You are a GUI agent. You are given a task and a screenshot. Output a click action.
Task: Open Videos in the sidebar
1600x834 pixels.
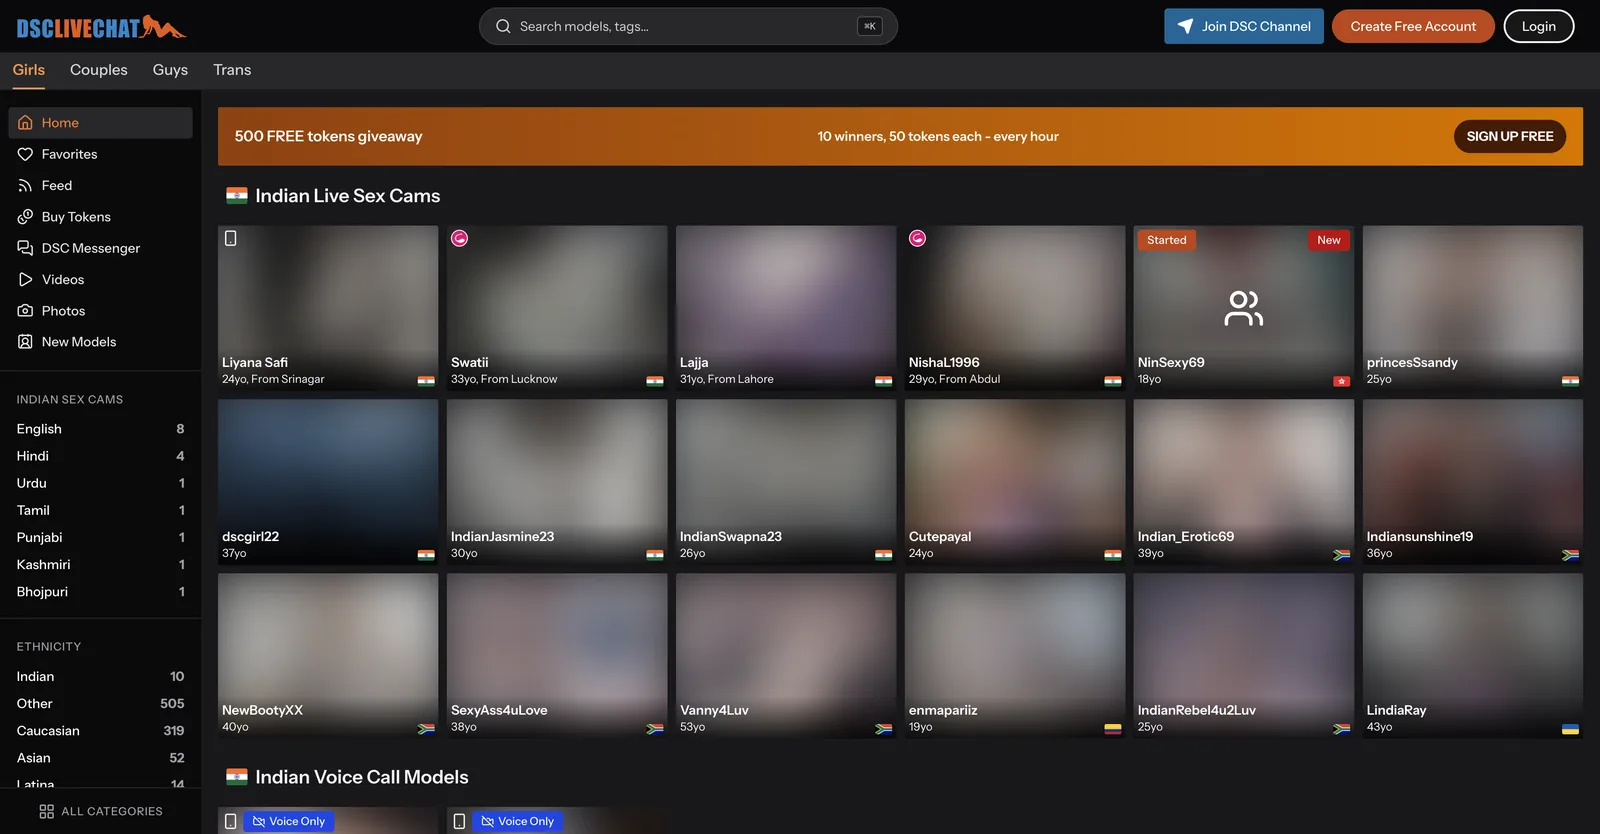coord(101,279)
